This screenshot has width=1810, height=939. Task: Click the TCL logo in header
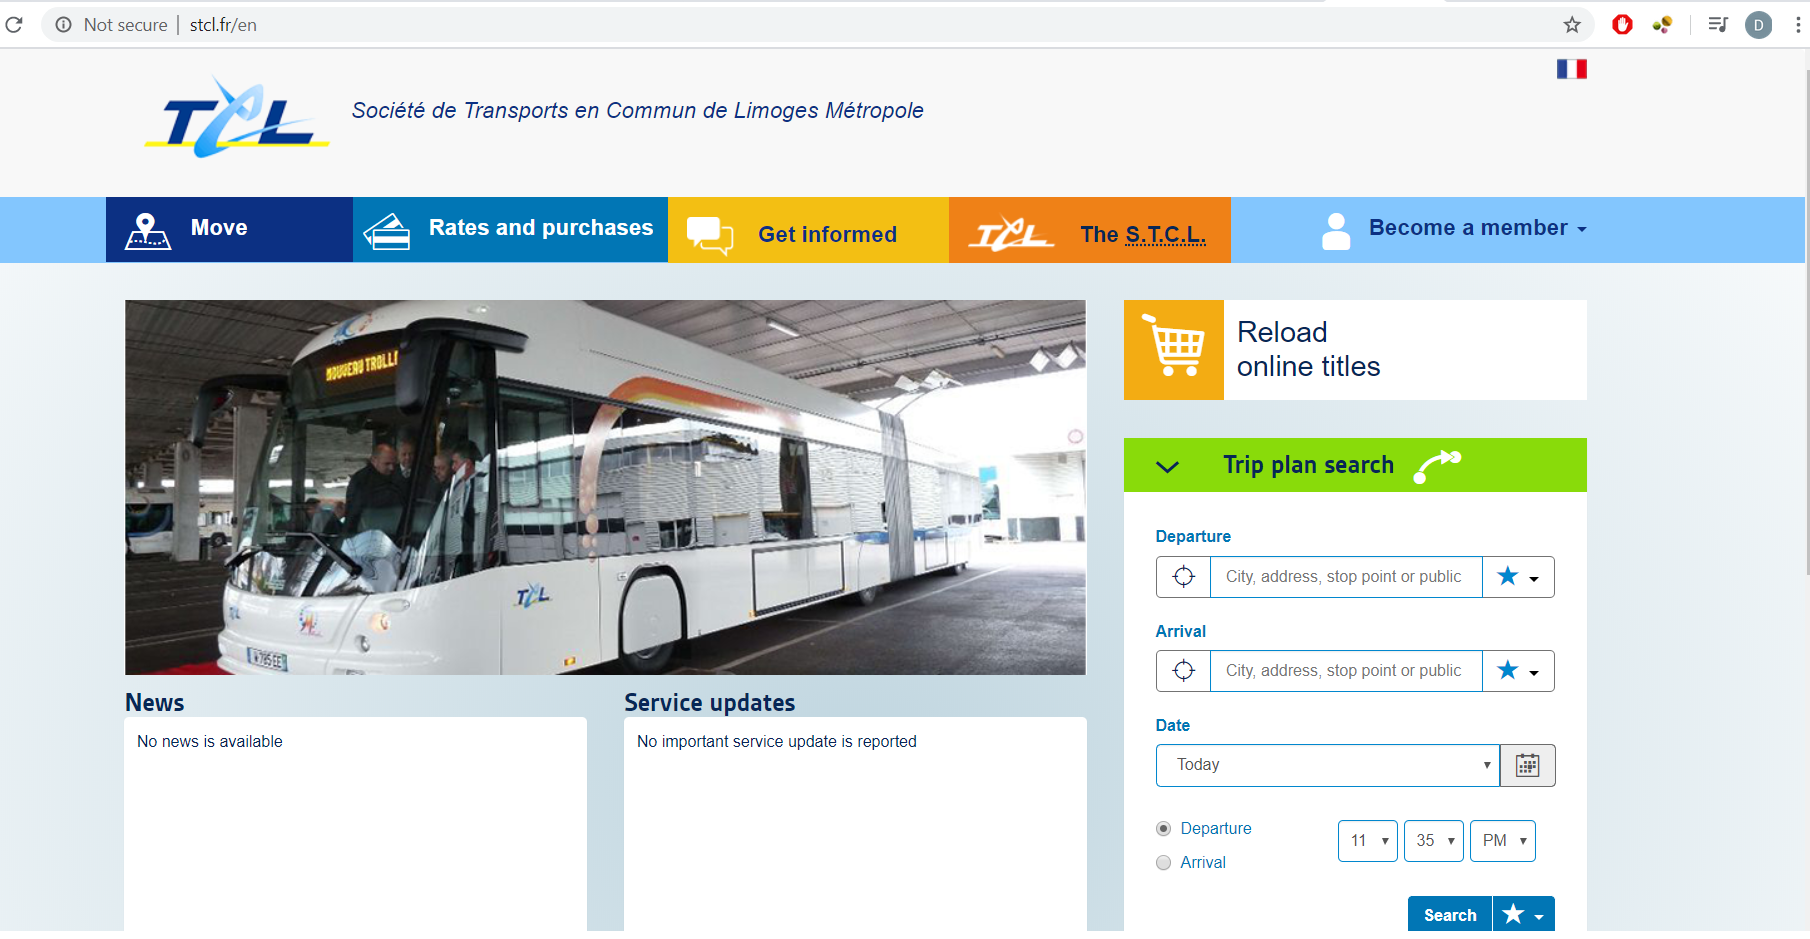tap(237, 117)
